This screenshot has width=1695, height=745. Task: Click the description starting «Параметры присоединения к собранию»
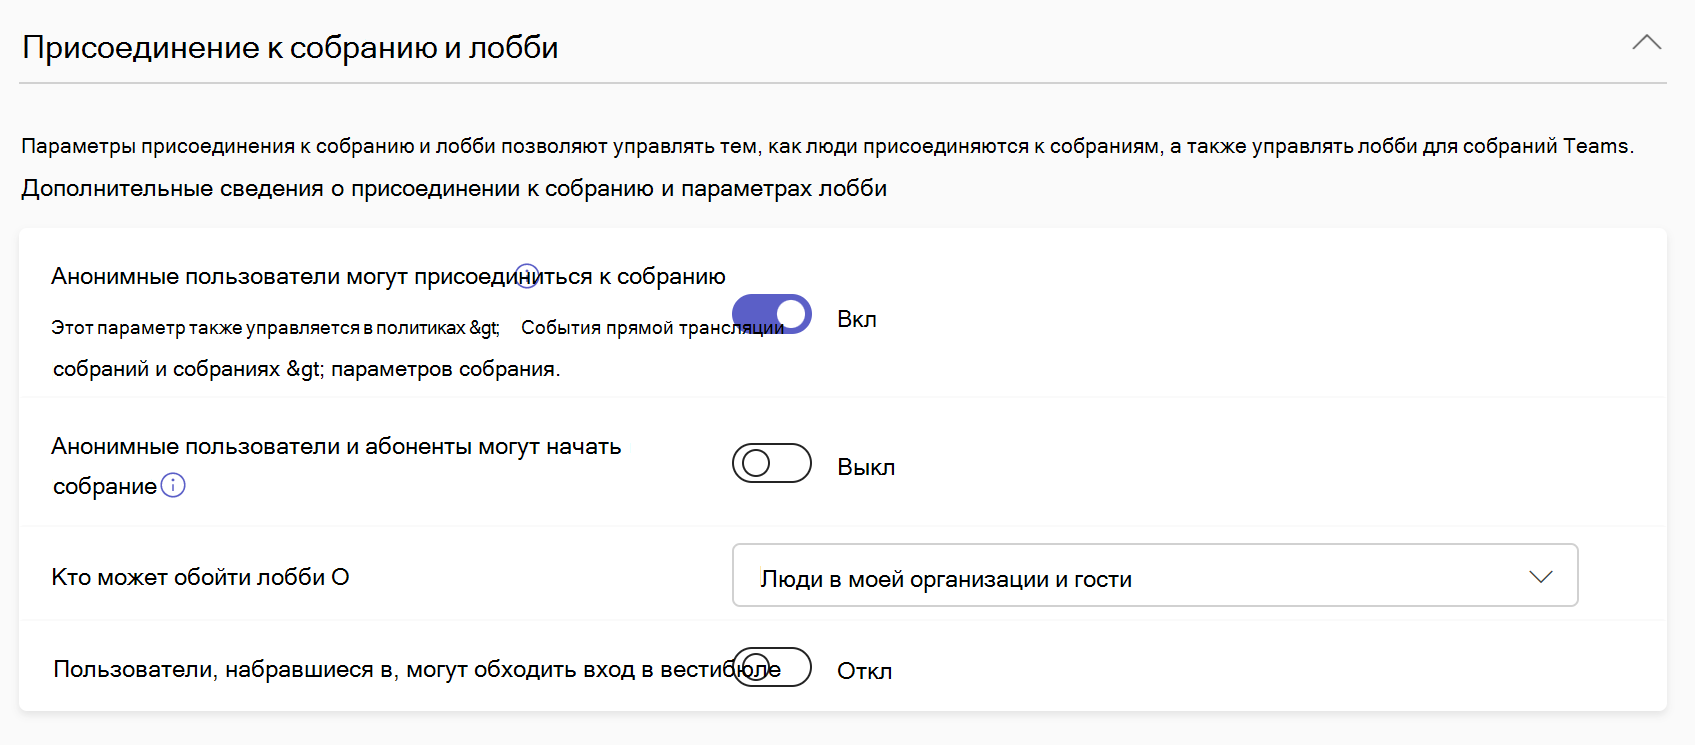(x=827, y=146)
